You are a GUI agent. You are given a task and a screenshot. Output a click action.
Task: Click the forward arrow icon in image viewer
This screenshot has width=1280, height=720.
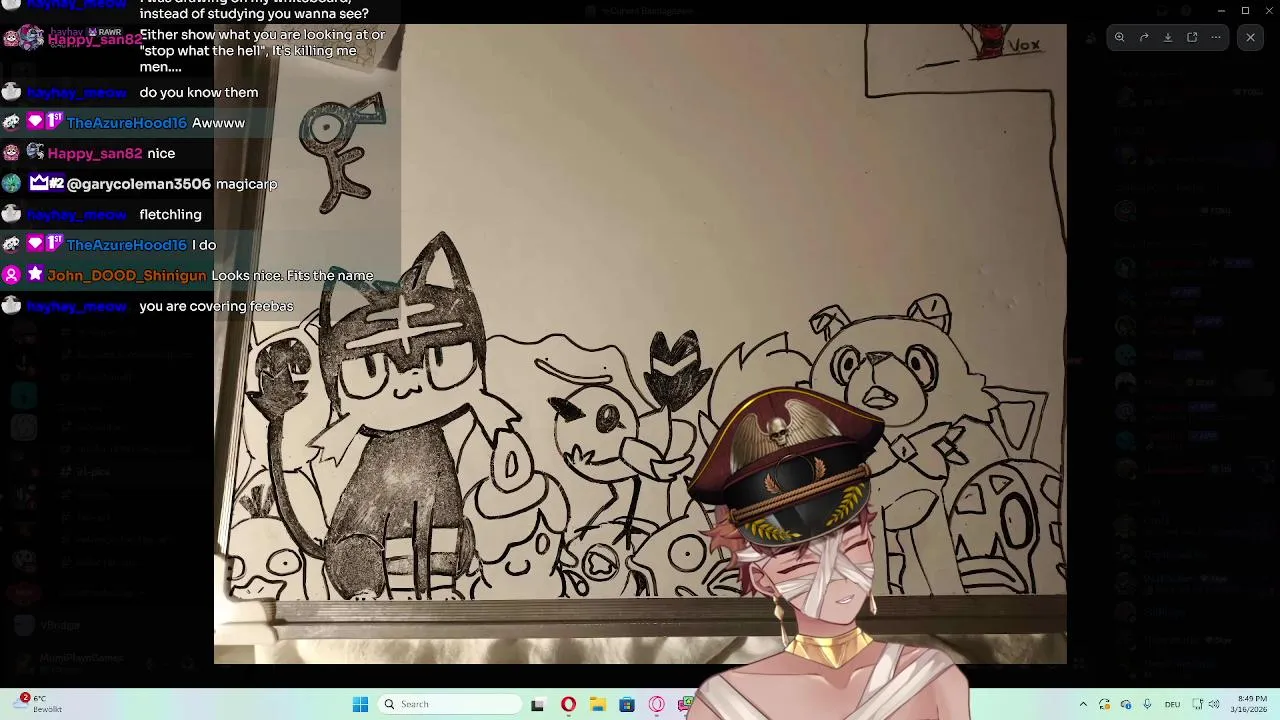(1144, 38)
